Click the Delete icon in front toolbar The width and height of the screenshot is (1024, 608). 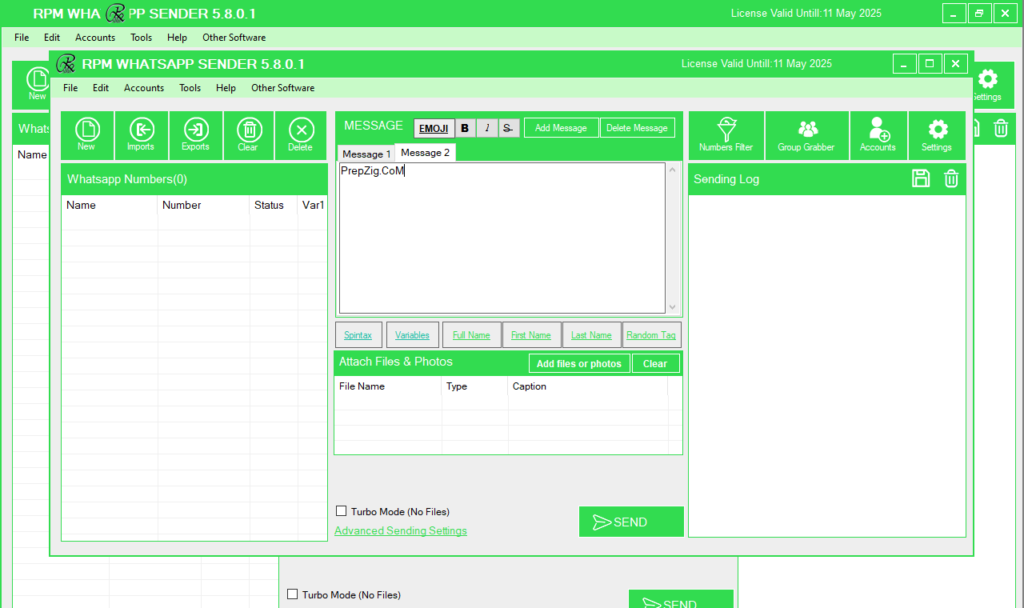pyautogui.click(x=300, y=135)
